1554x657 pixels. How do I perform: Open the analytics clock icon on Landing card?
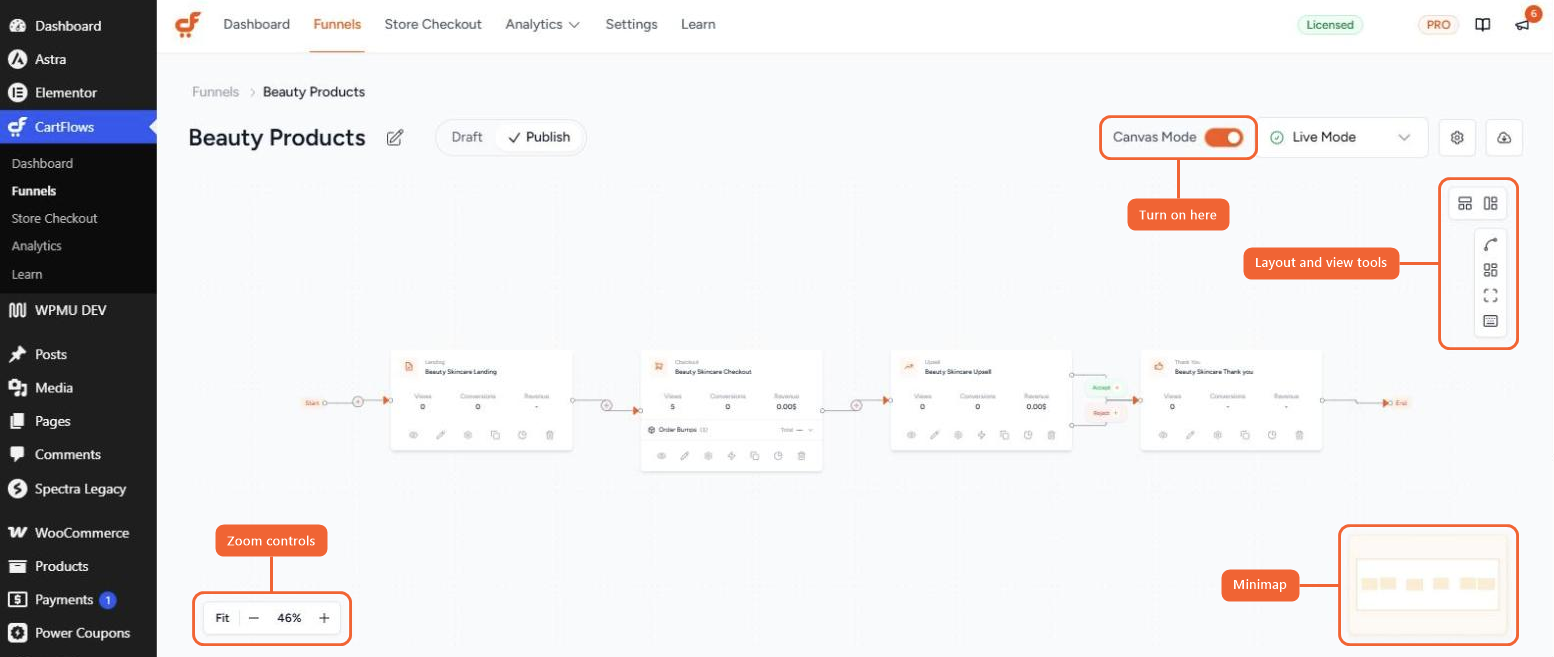[522, 435]
